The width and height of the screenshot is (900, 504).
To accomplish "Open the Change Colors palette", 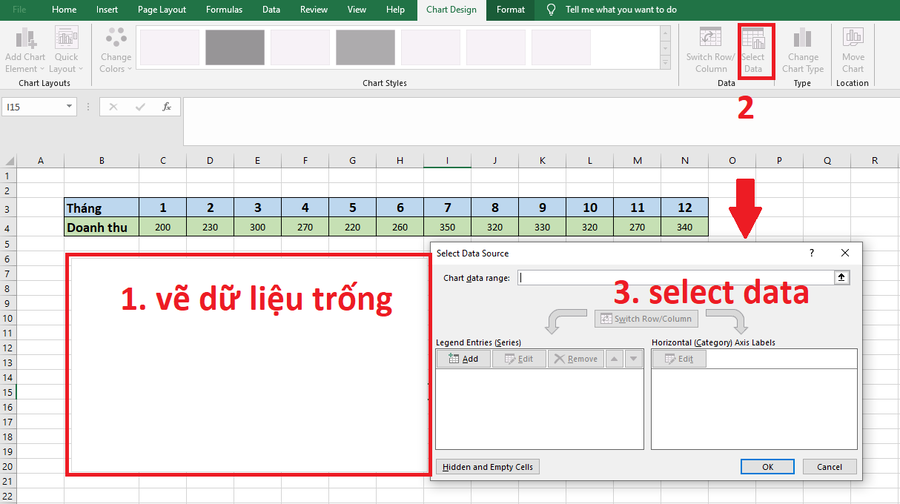I will point(115,51).
